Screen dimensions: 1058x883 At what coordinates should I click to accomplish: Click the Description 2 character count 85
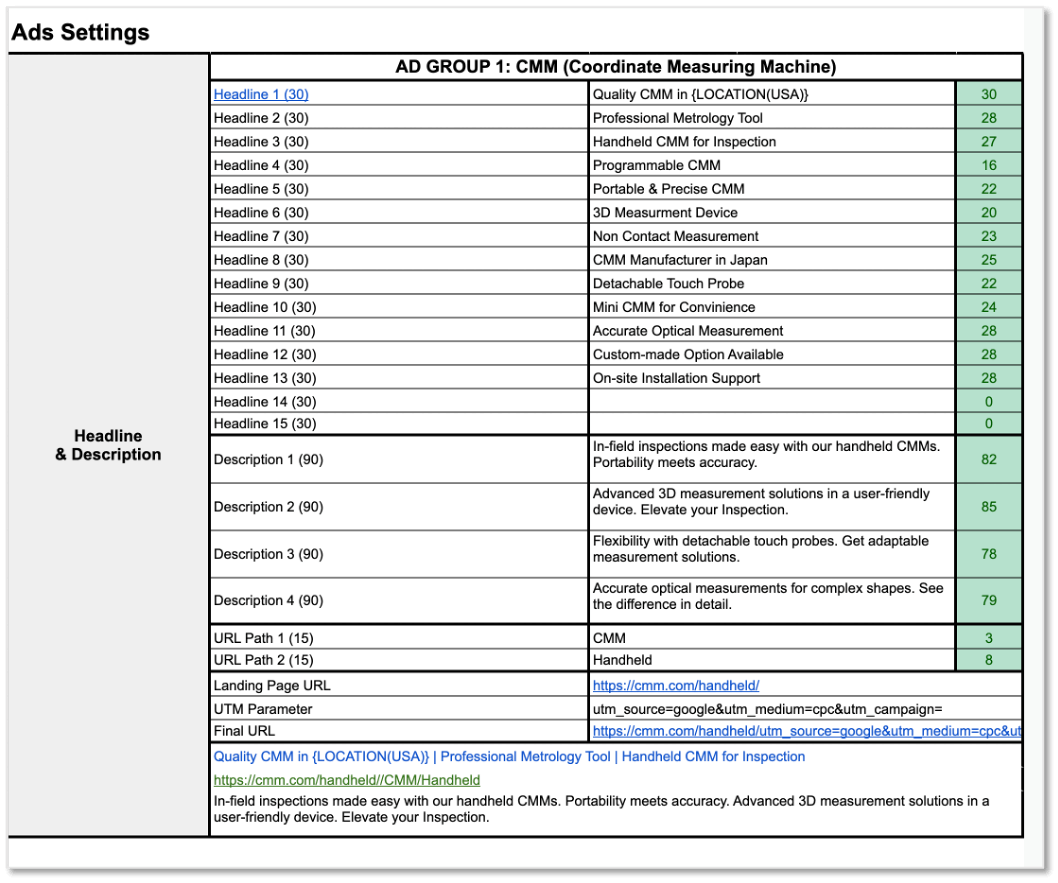click(988, 507)
